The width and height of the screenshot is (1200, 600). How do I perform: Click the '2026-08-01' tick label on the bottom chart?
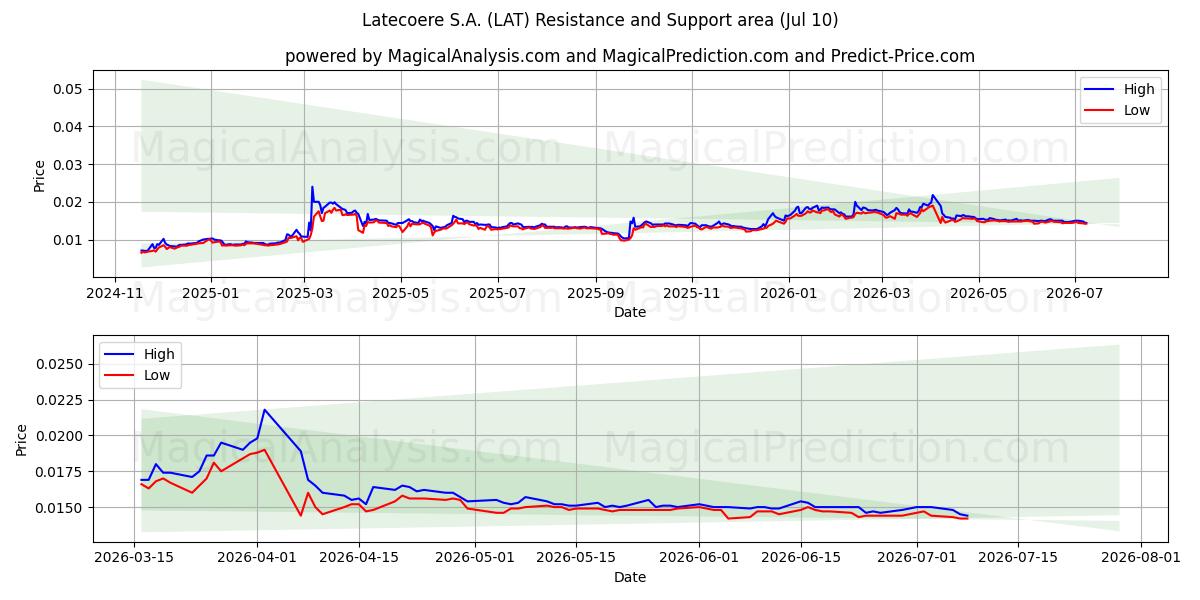coord(1141,559)
